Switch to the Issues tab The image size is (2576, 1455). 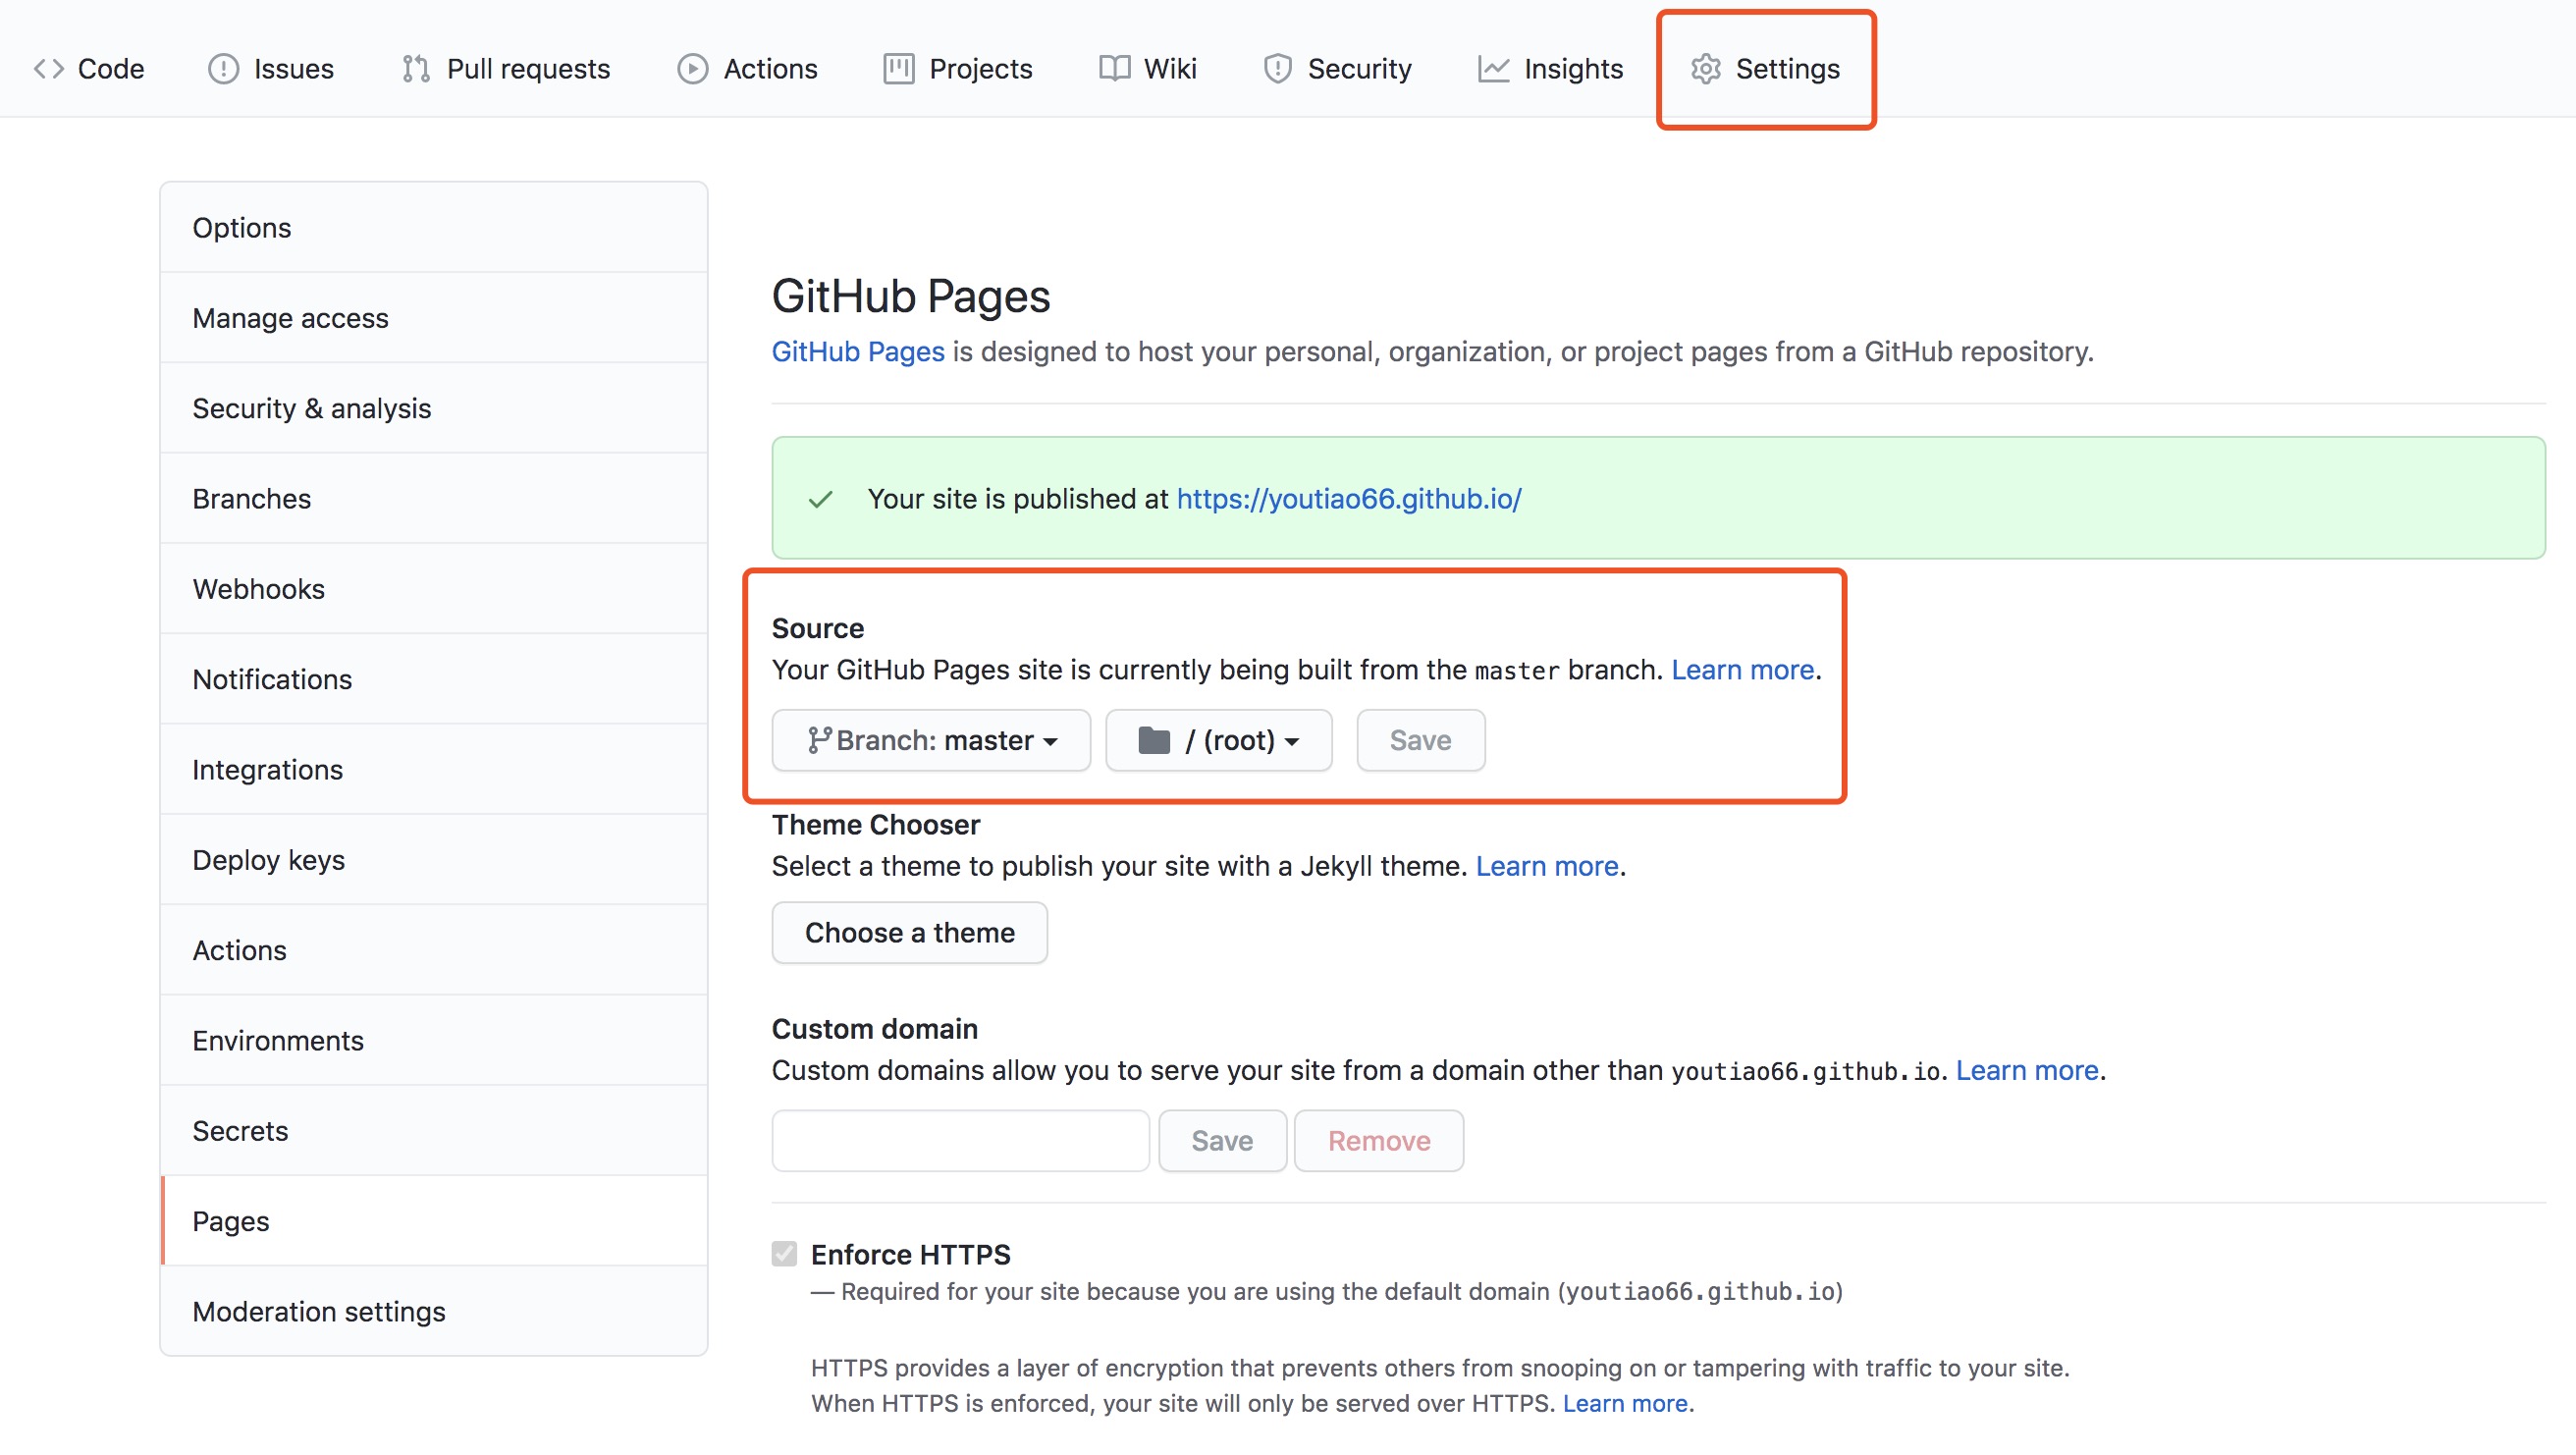(271, 69)
